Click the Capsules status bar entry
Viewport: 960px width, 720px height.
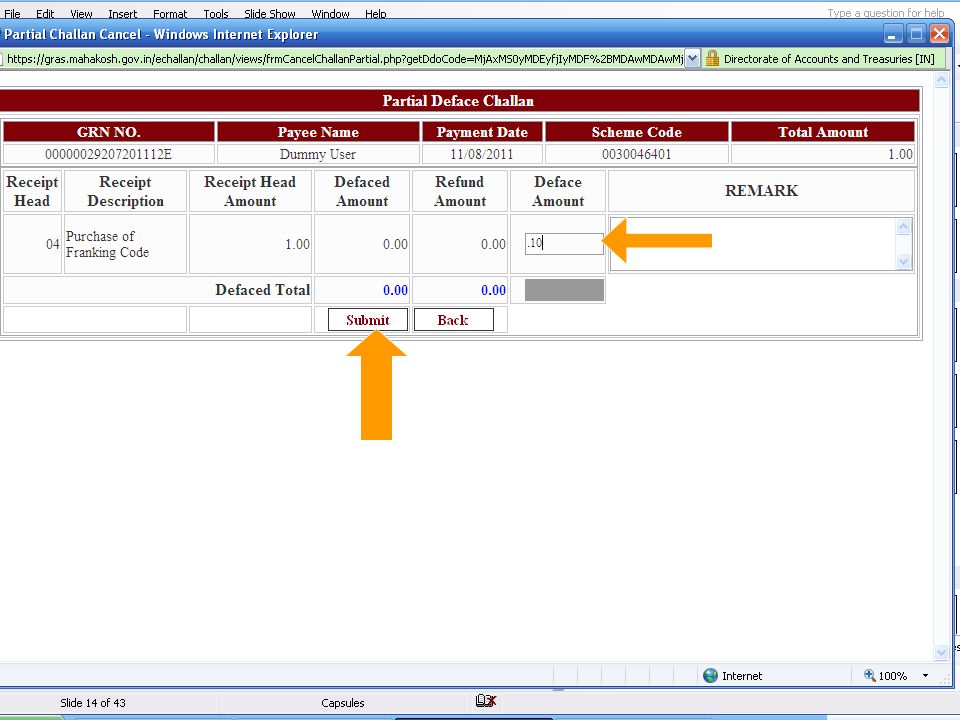[x=342, y=702]
